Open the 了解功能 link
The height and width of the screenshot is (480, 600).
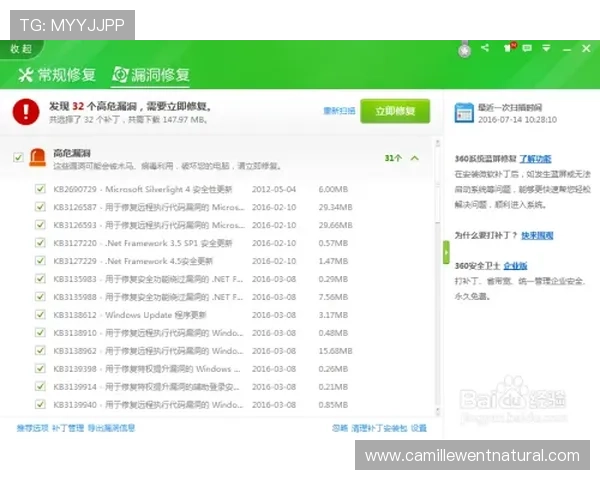tap(535, 159)
